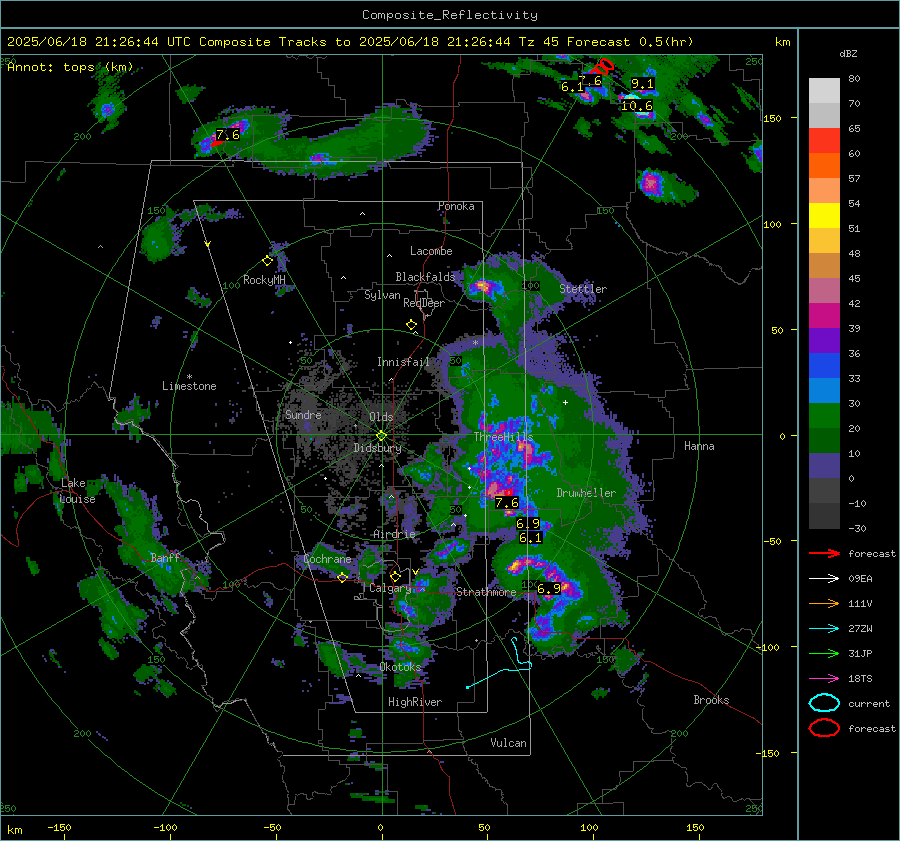This screenshot has height=841, width=900.
Task: Click the RockyMH label
Action: click(x=264, y=280)
